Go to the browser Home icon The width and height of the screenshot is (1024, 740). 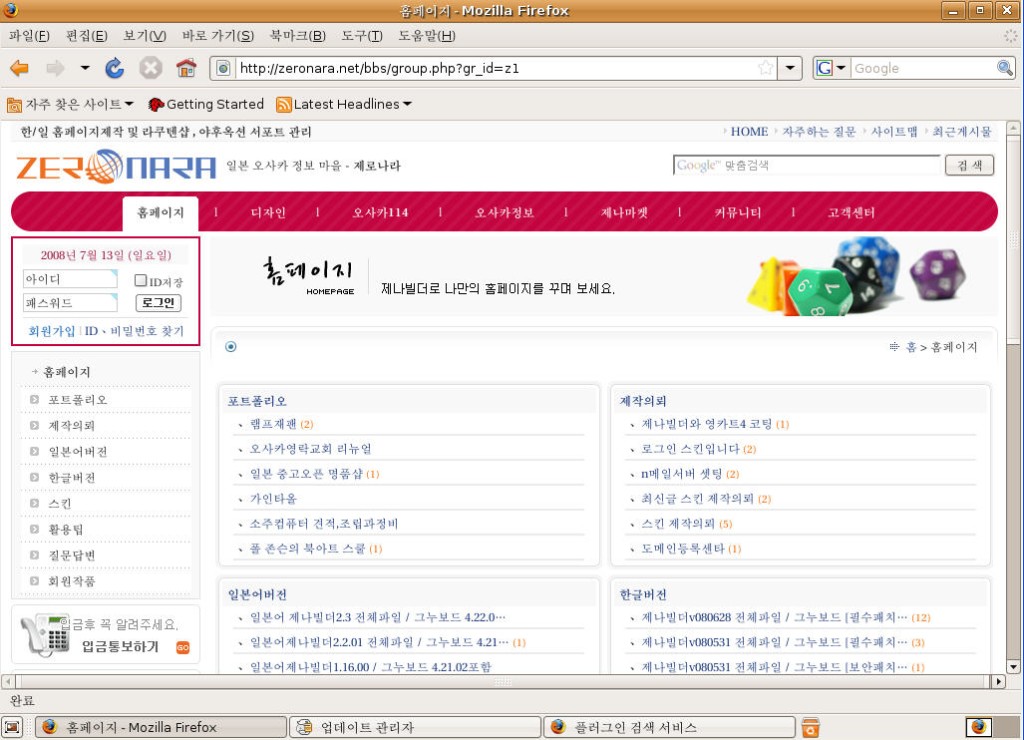pyautogui.click(x=186, y=68)
